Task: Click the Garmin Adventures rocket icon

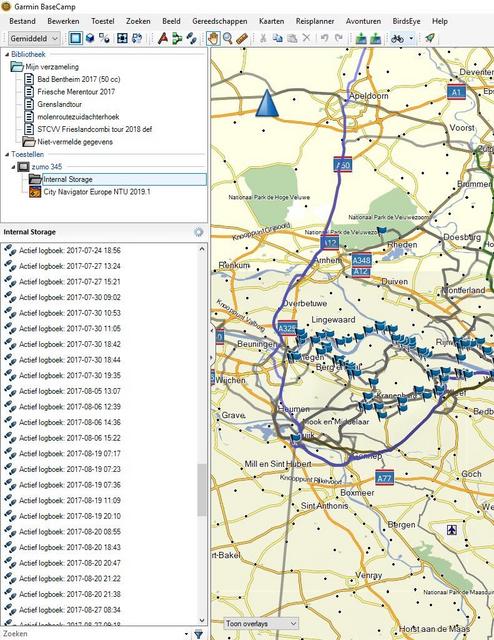Action: click(x=429, y=38)
